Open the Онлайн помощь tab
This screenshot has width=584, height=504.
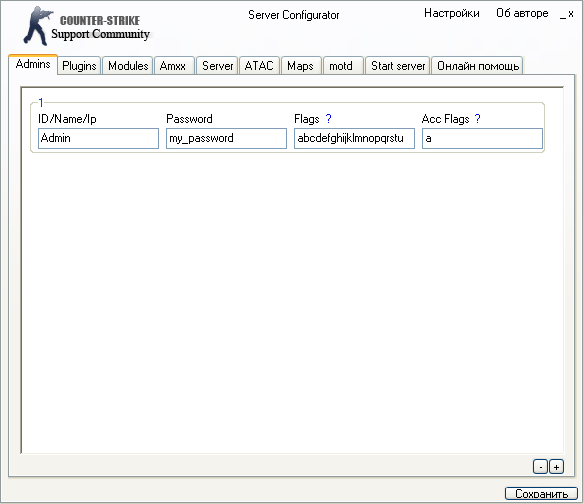click(x=478, y=66)
